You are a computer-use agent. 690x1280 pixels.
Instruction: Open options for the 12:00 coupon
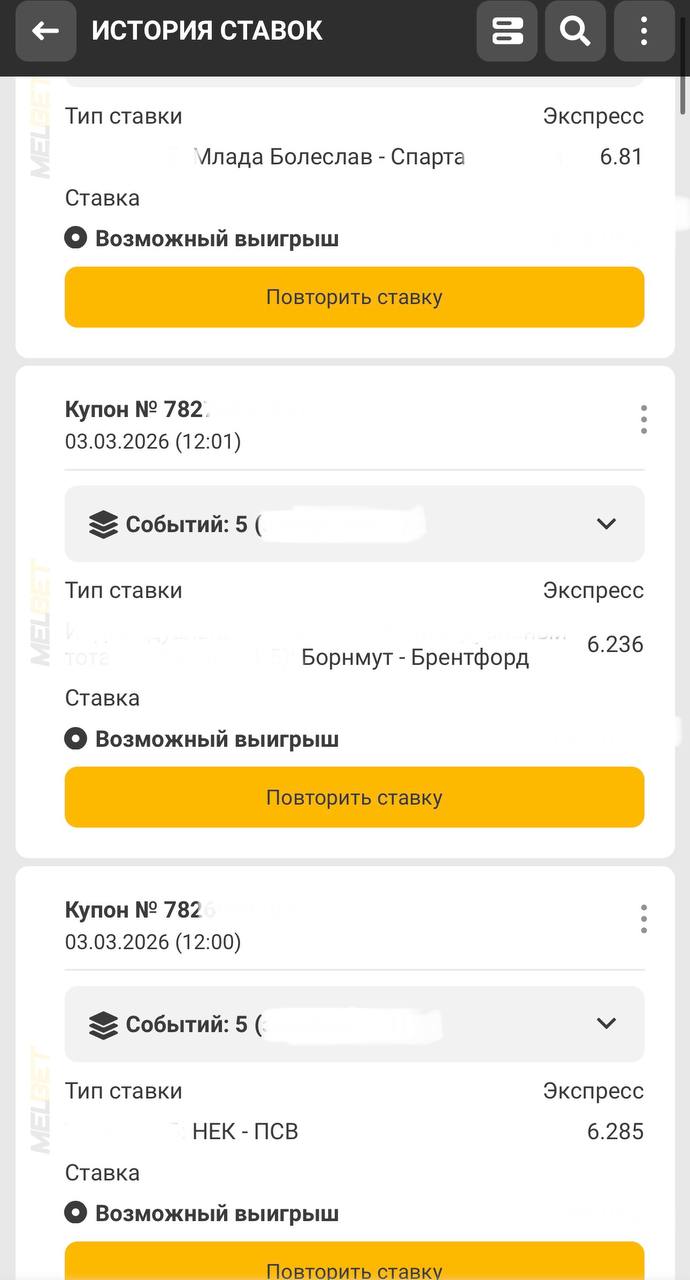click(643, 919)
